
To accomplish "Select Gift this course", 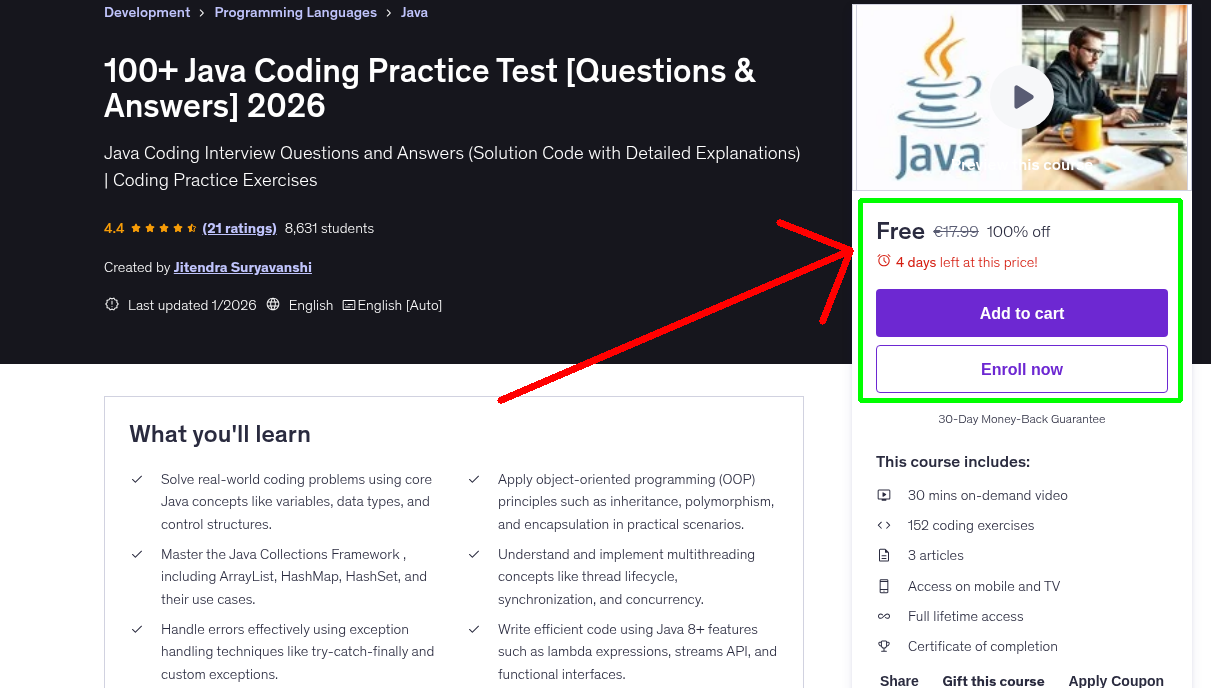I will (x=993, y=680).
